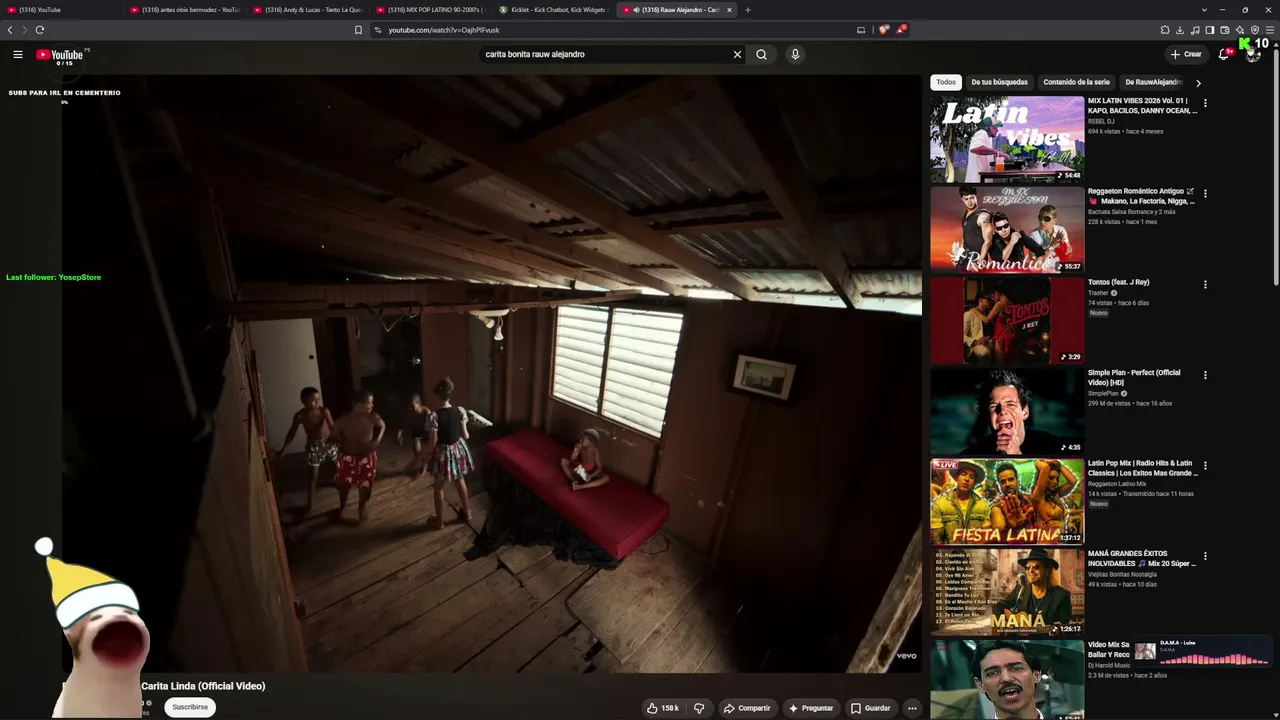This screenshot has height=720, width=1280.
Task: Dislike the video with thumbs down
Action: [699, 708]
